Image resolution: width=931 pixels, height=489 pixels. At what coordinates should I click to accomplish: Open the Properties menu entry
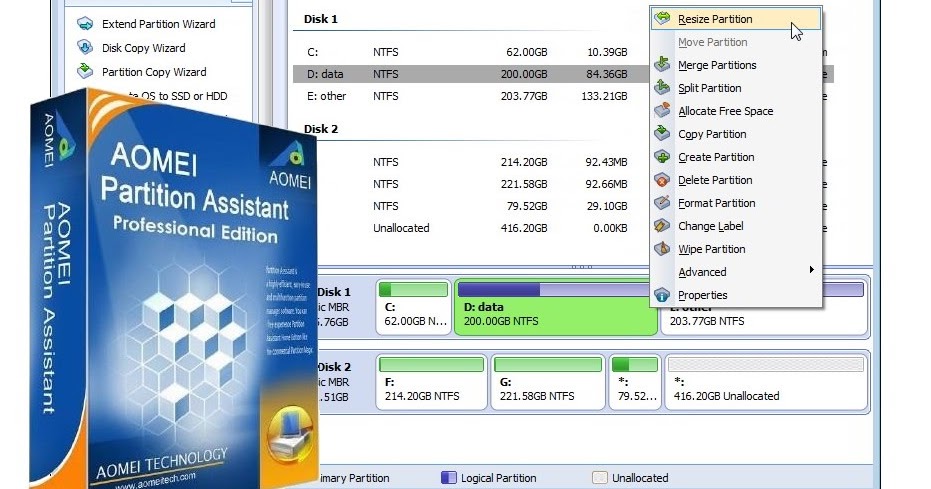tap(736, 295)
